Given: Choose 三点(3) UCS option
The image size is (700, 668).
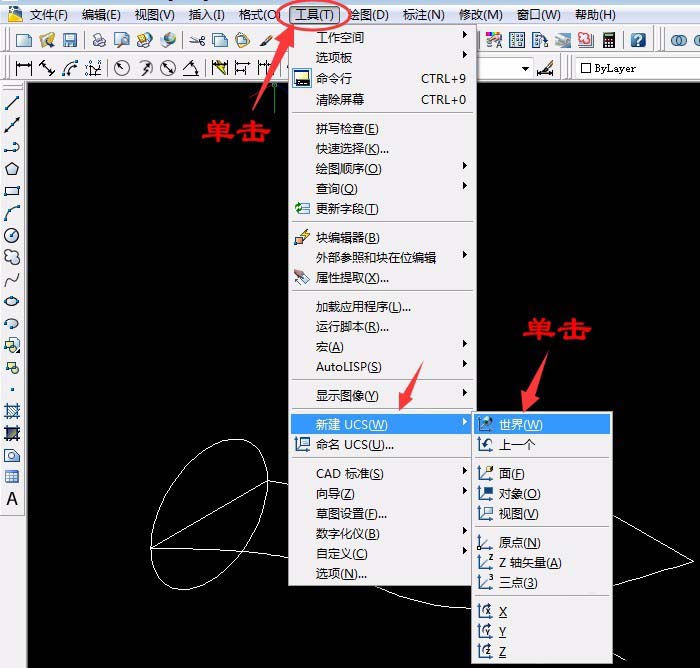Looking at the screenshot, I should pos(542,583).
